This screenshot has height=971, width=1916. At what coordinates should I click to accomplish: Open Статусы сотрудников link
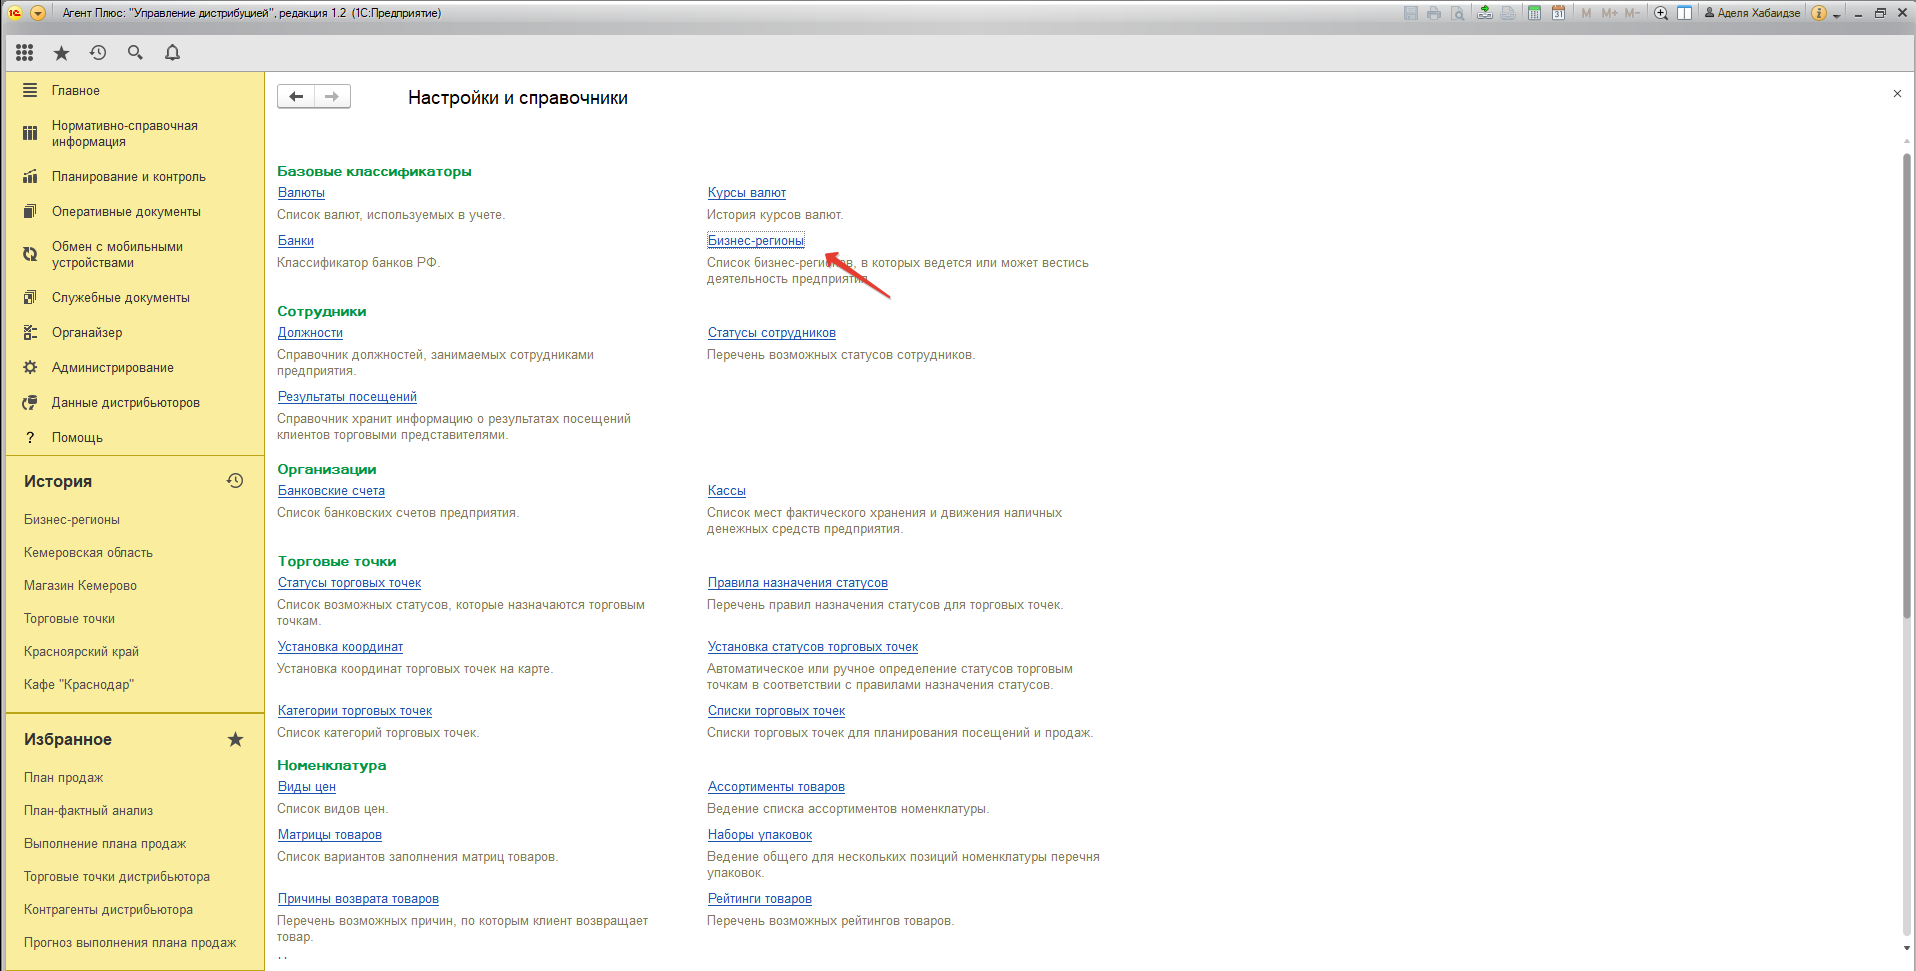coord(772,332)
